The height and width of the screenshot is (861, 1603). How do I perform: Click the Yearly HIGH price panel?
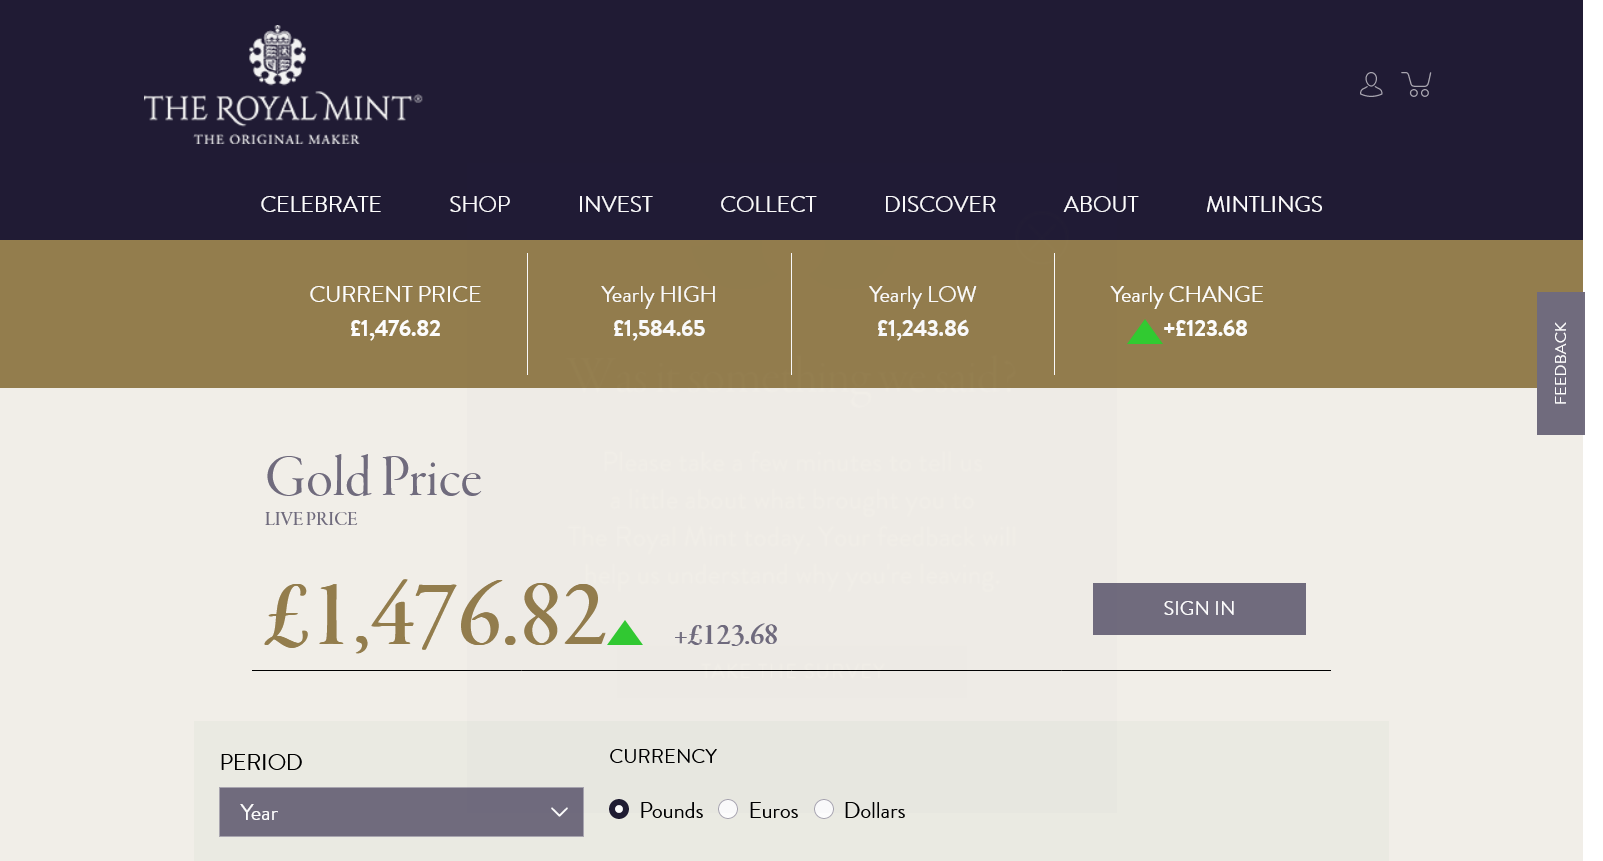point(659,312)
